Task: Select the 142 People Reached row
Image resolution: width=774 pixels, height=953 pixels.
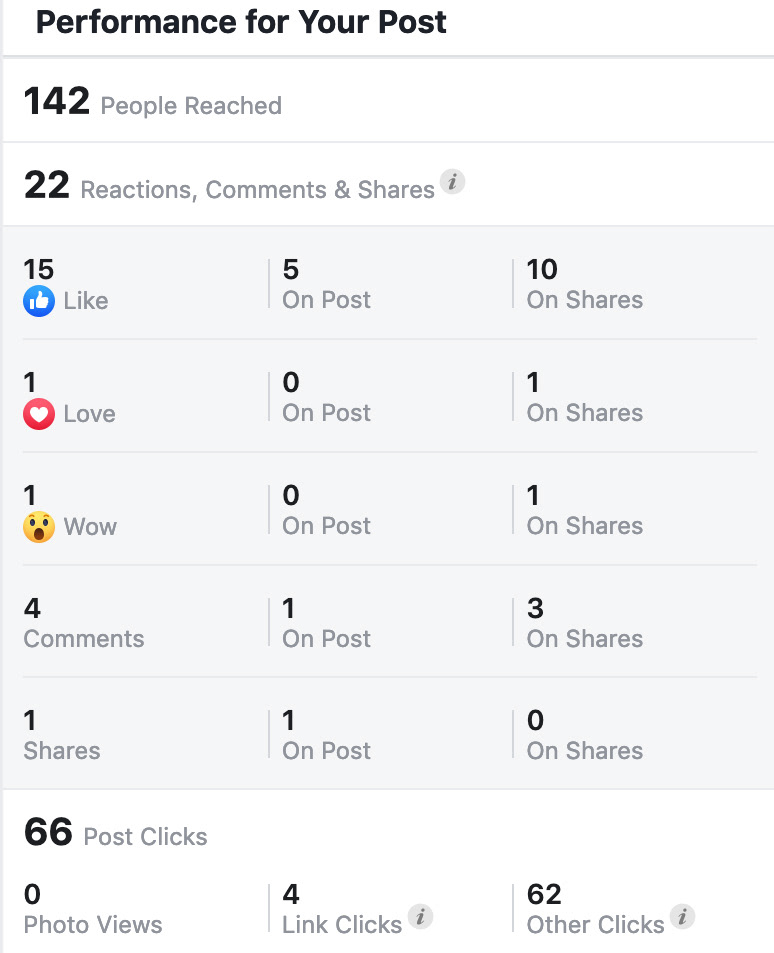Action: point(388,100)
